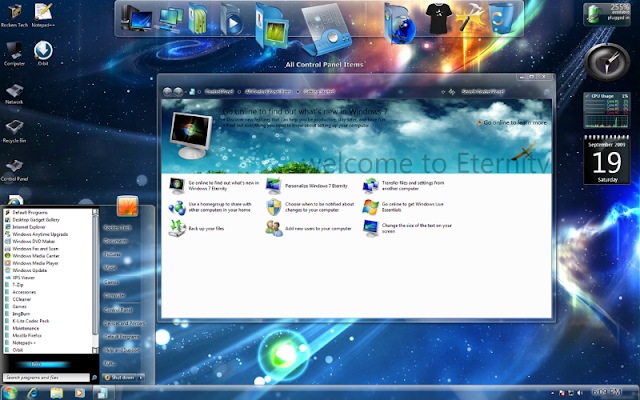Open Devices and Printers in start menu

124,323
